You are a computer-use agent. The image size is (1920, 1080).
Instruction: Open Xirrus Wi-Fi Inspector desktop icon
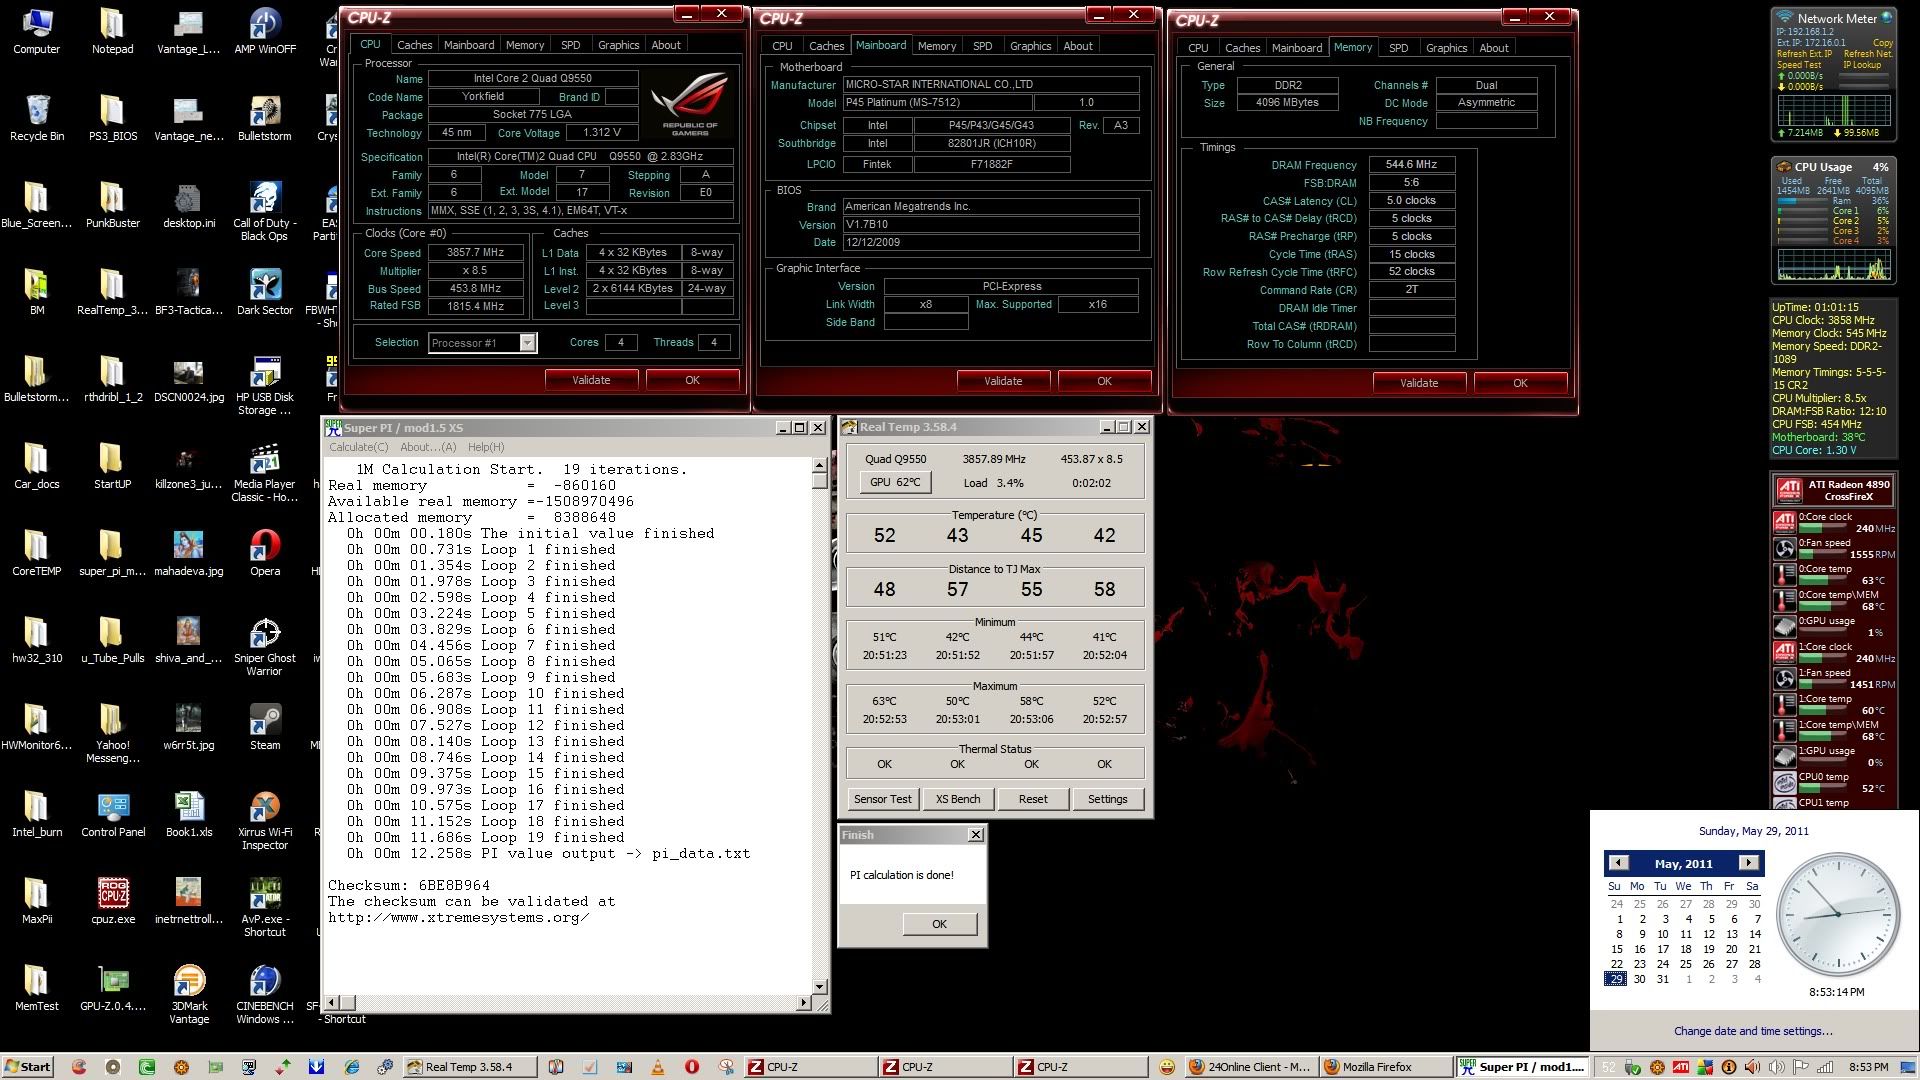tap(265, 821)
